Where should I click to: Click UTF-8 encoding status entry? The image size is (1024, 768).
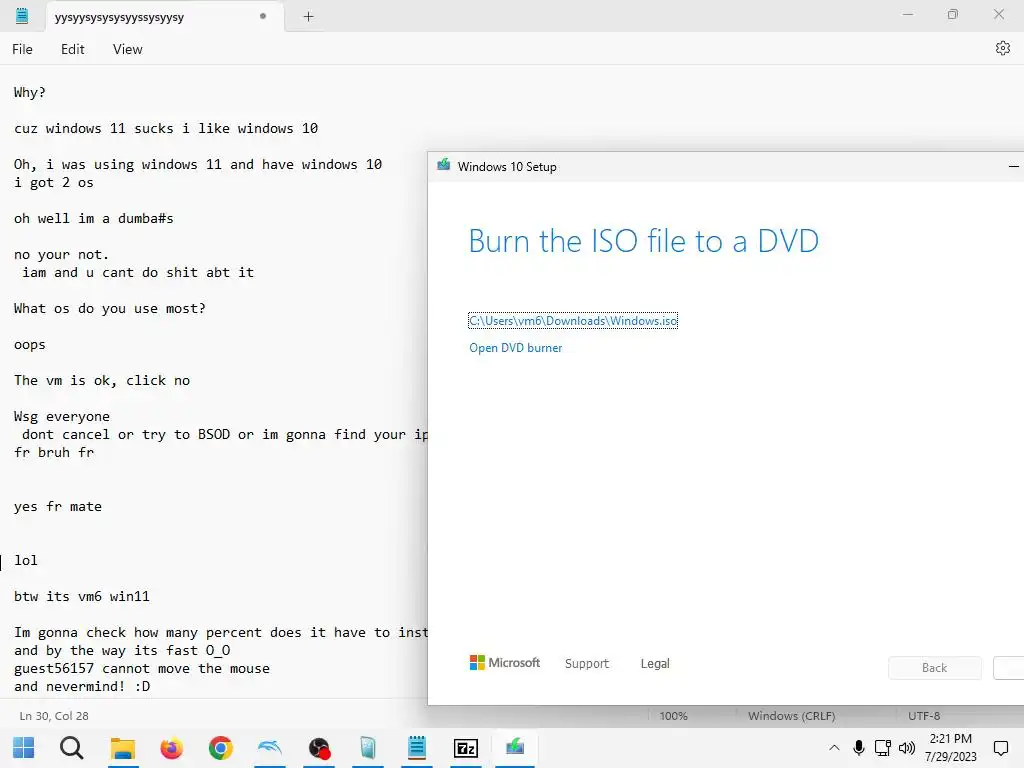924,716
